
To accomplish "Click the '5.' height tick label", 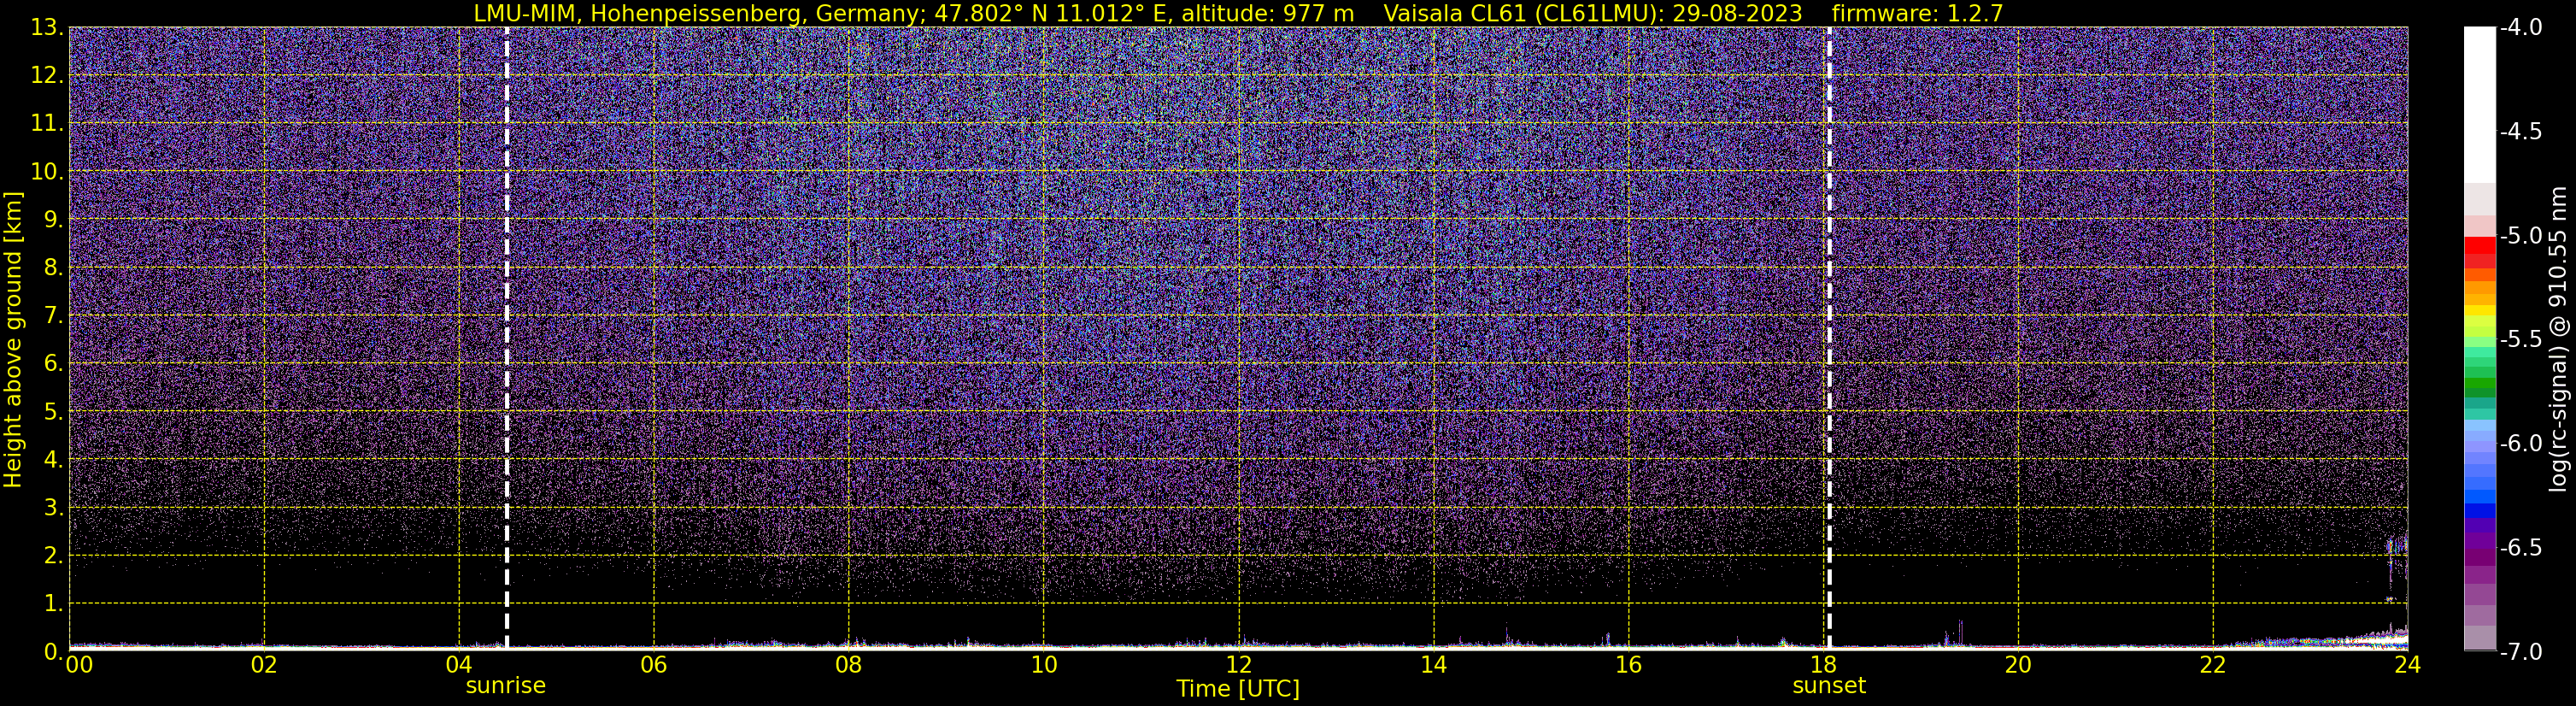I will [53, 412].
